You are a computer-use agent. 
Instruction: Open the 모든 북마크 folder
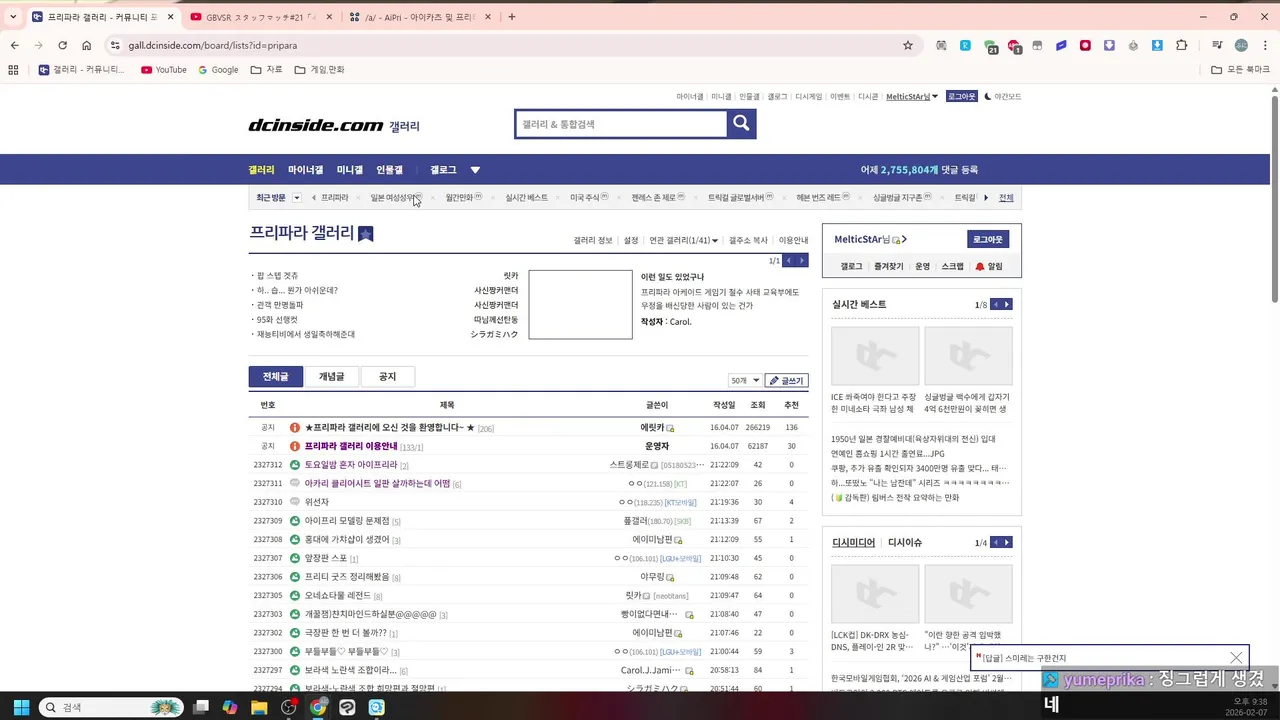coord(1240,70)
